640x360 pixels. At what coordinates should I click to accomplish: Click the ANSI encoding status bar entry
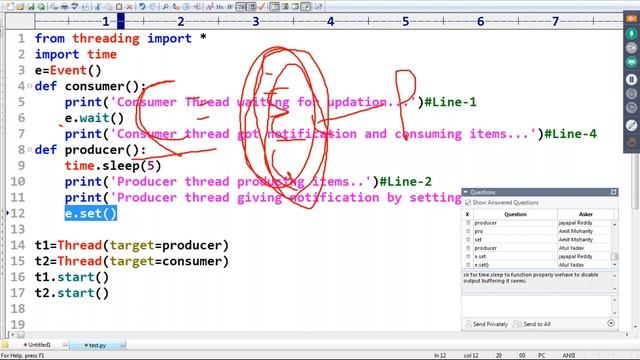click(568, 356)
